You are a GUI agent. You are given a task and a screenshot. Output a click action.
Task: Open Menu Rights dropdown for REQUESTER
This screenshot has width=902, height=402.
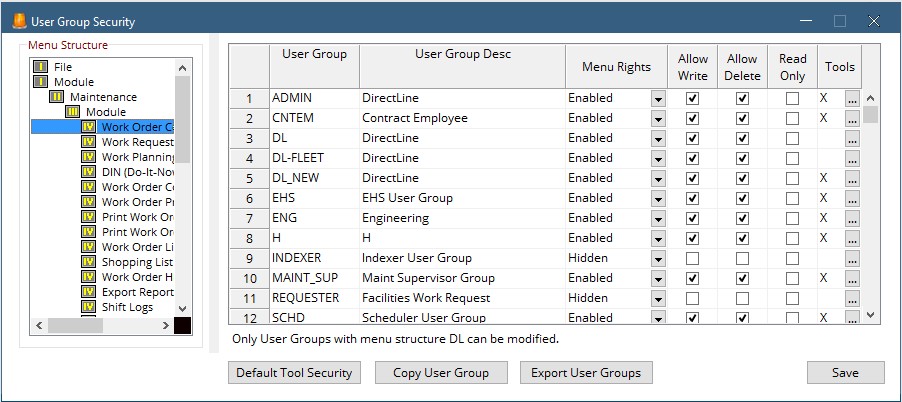(657, 298)
